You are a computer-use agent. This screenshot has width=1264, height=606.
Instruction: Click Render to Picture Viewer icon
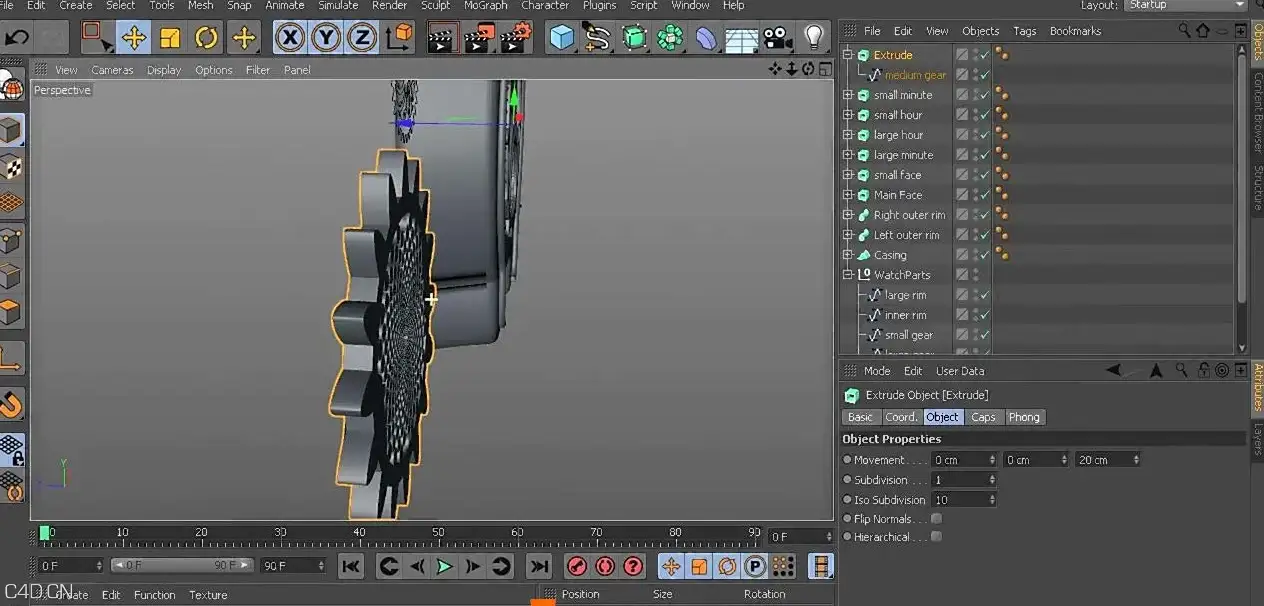coord(479,38)
